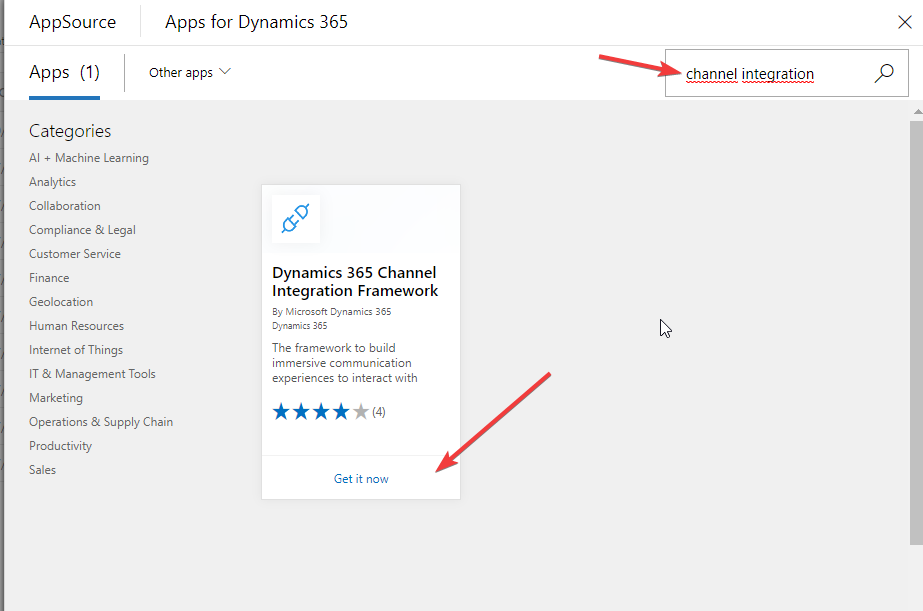
Task: Expand the Other apps dropdown
Action: coord(190,72)
